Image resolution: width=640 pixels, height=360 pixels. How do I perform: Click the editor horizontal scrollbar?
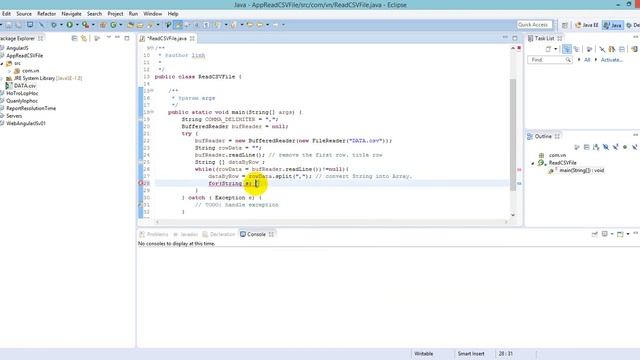[x=331, y=222]
